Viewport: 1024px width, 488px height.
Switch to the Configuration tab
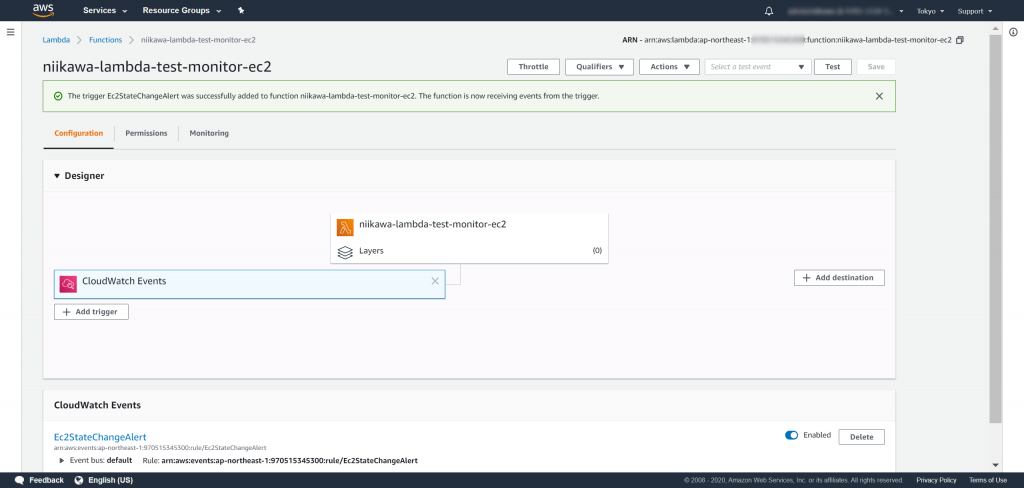point(78,133)
